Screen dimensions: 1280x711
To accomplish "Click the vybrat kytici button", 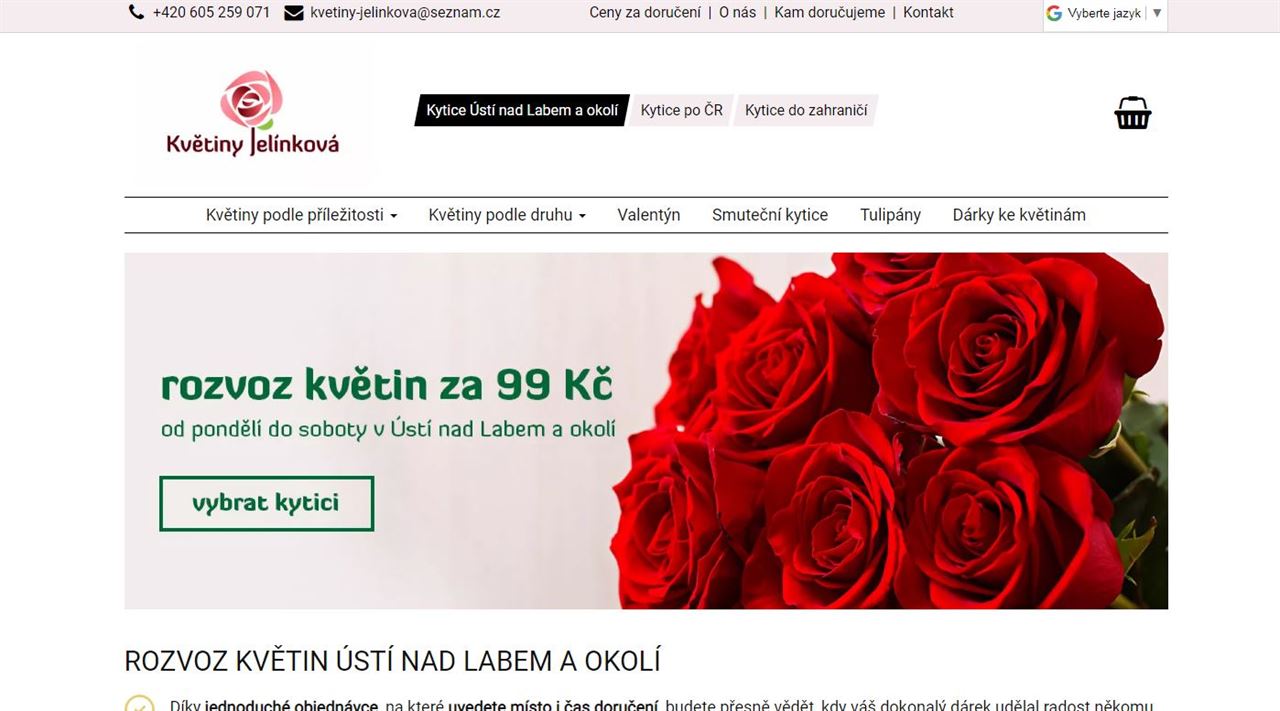I will pos(266,503).
